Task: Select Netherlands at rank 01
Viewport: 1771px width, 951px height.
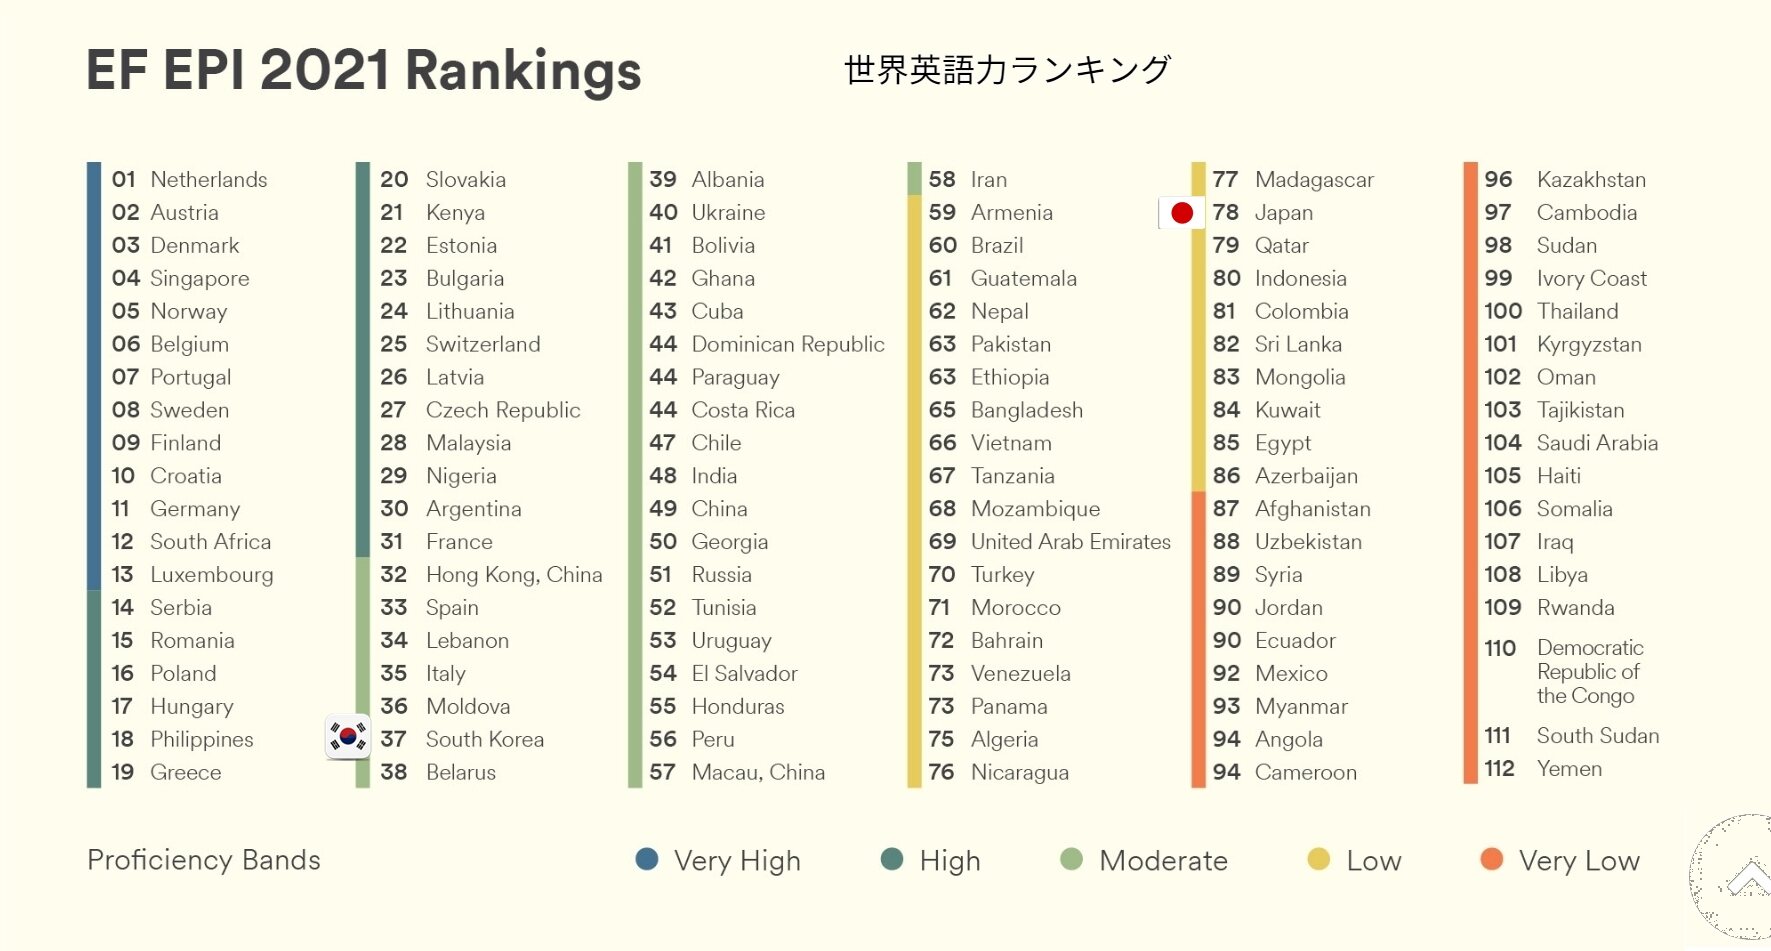Action: click(208, 180)
